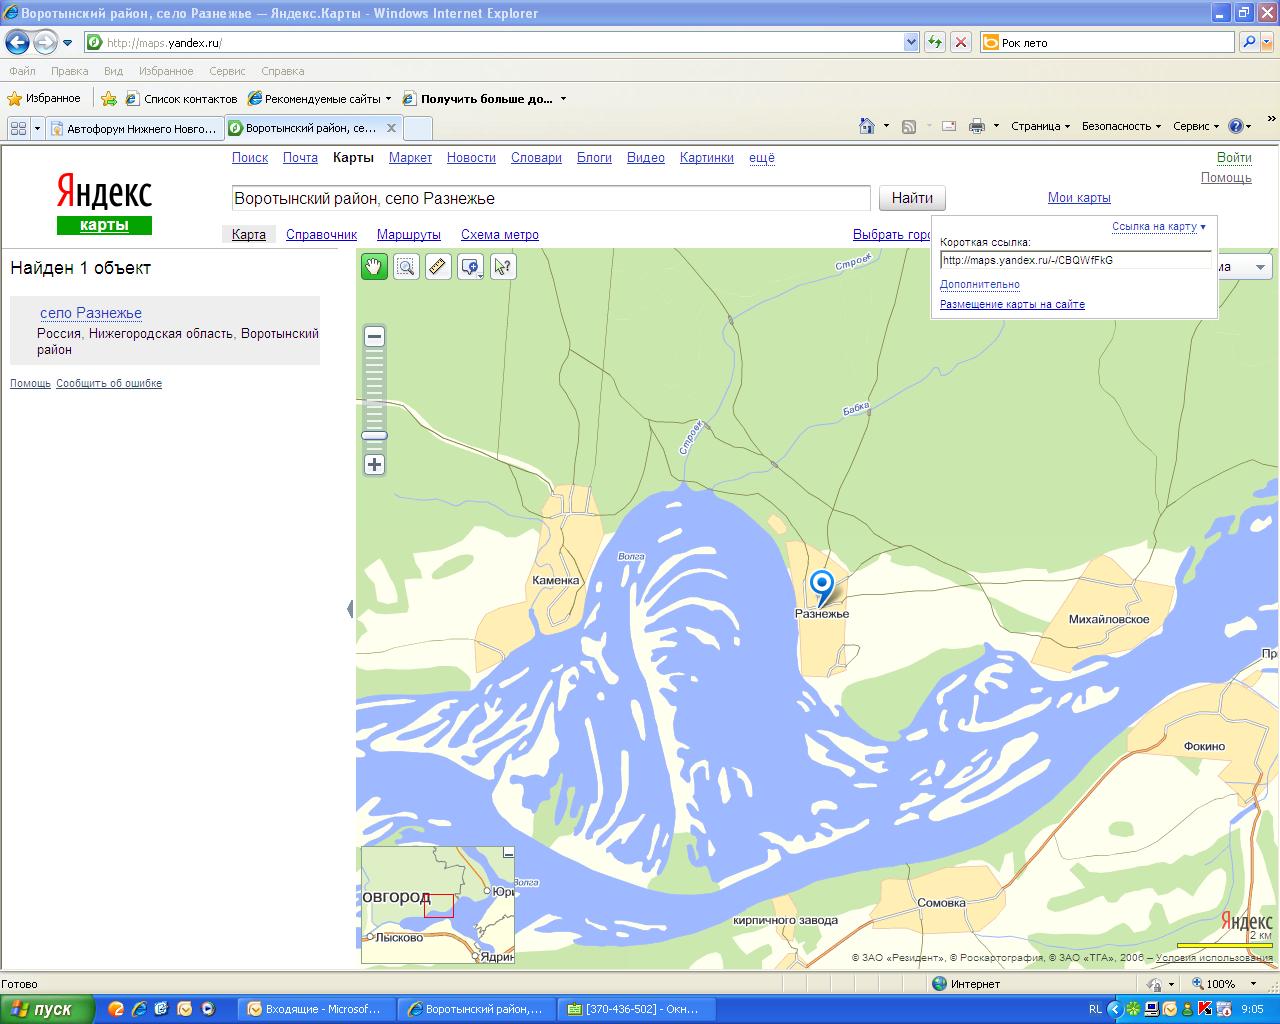Click the Рекомендуемые сайты favorites item
1280x1024 pixels.
pos(320,99)
